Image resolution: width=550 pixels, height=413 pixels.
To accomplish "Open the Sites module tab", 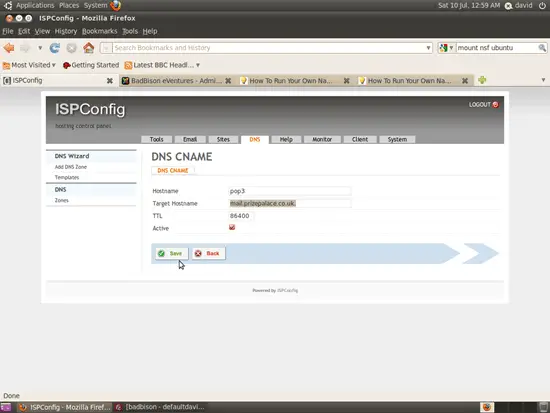I will (x=223, y=139).
